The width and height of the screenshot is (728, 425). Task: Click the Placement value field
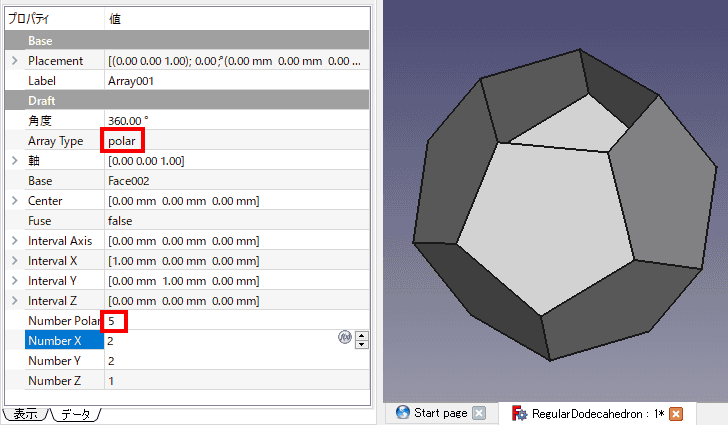(x=237, y=61)
